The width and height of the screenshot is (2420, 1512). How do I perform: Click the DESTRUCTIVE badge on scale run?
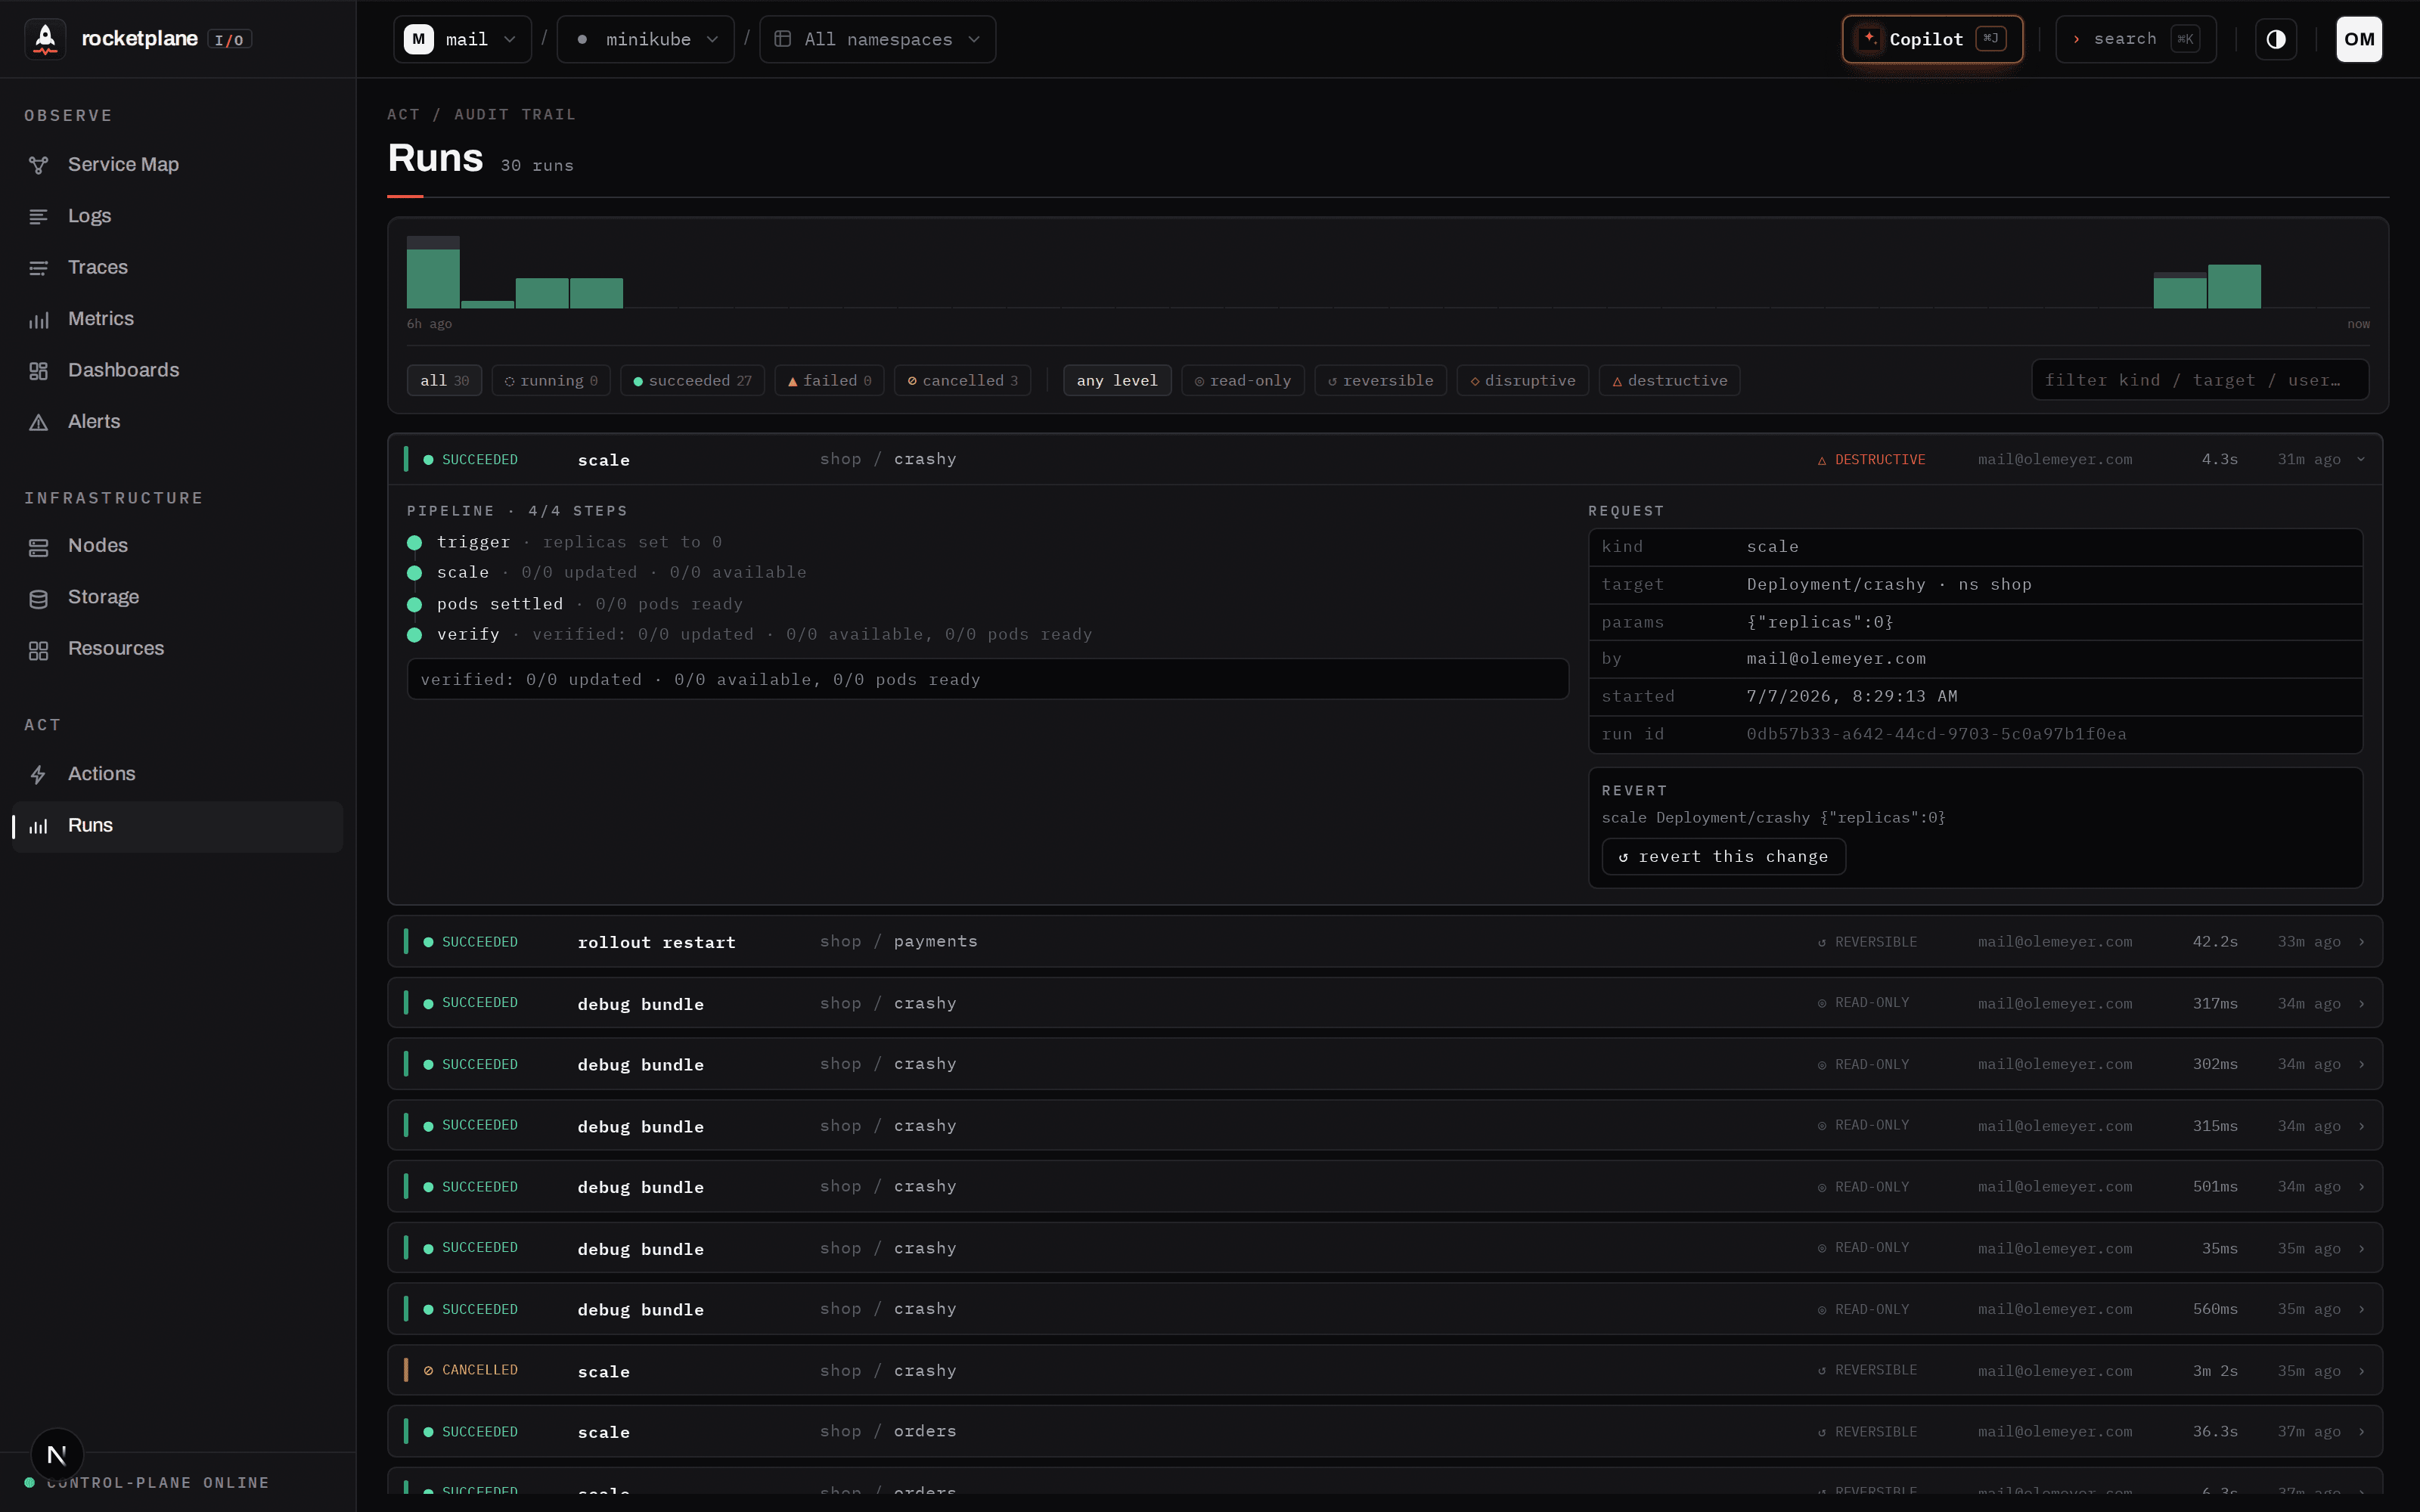point(1871,460)
